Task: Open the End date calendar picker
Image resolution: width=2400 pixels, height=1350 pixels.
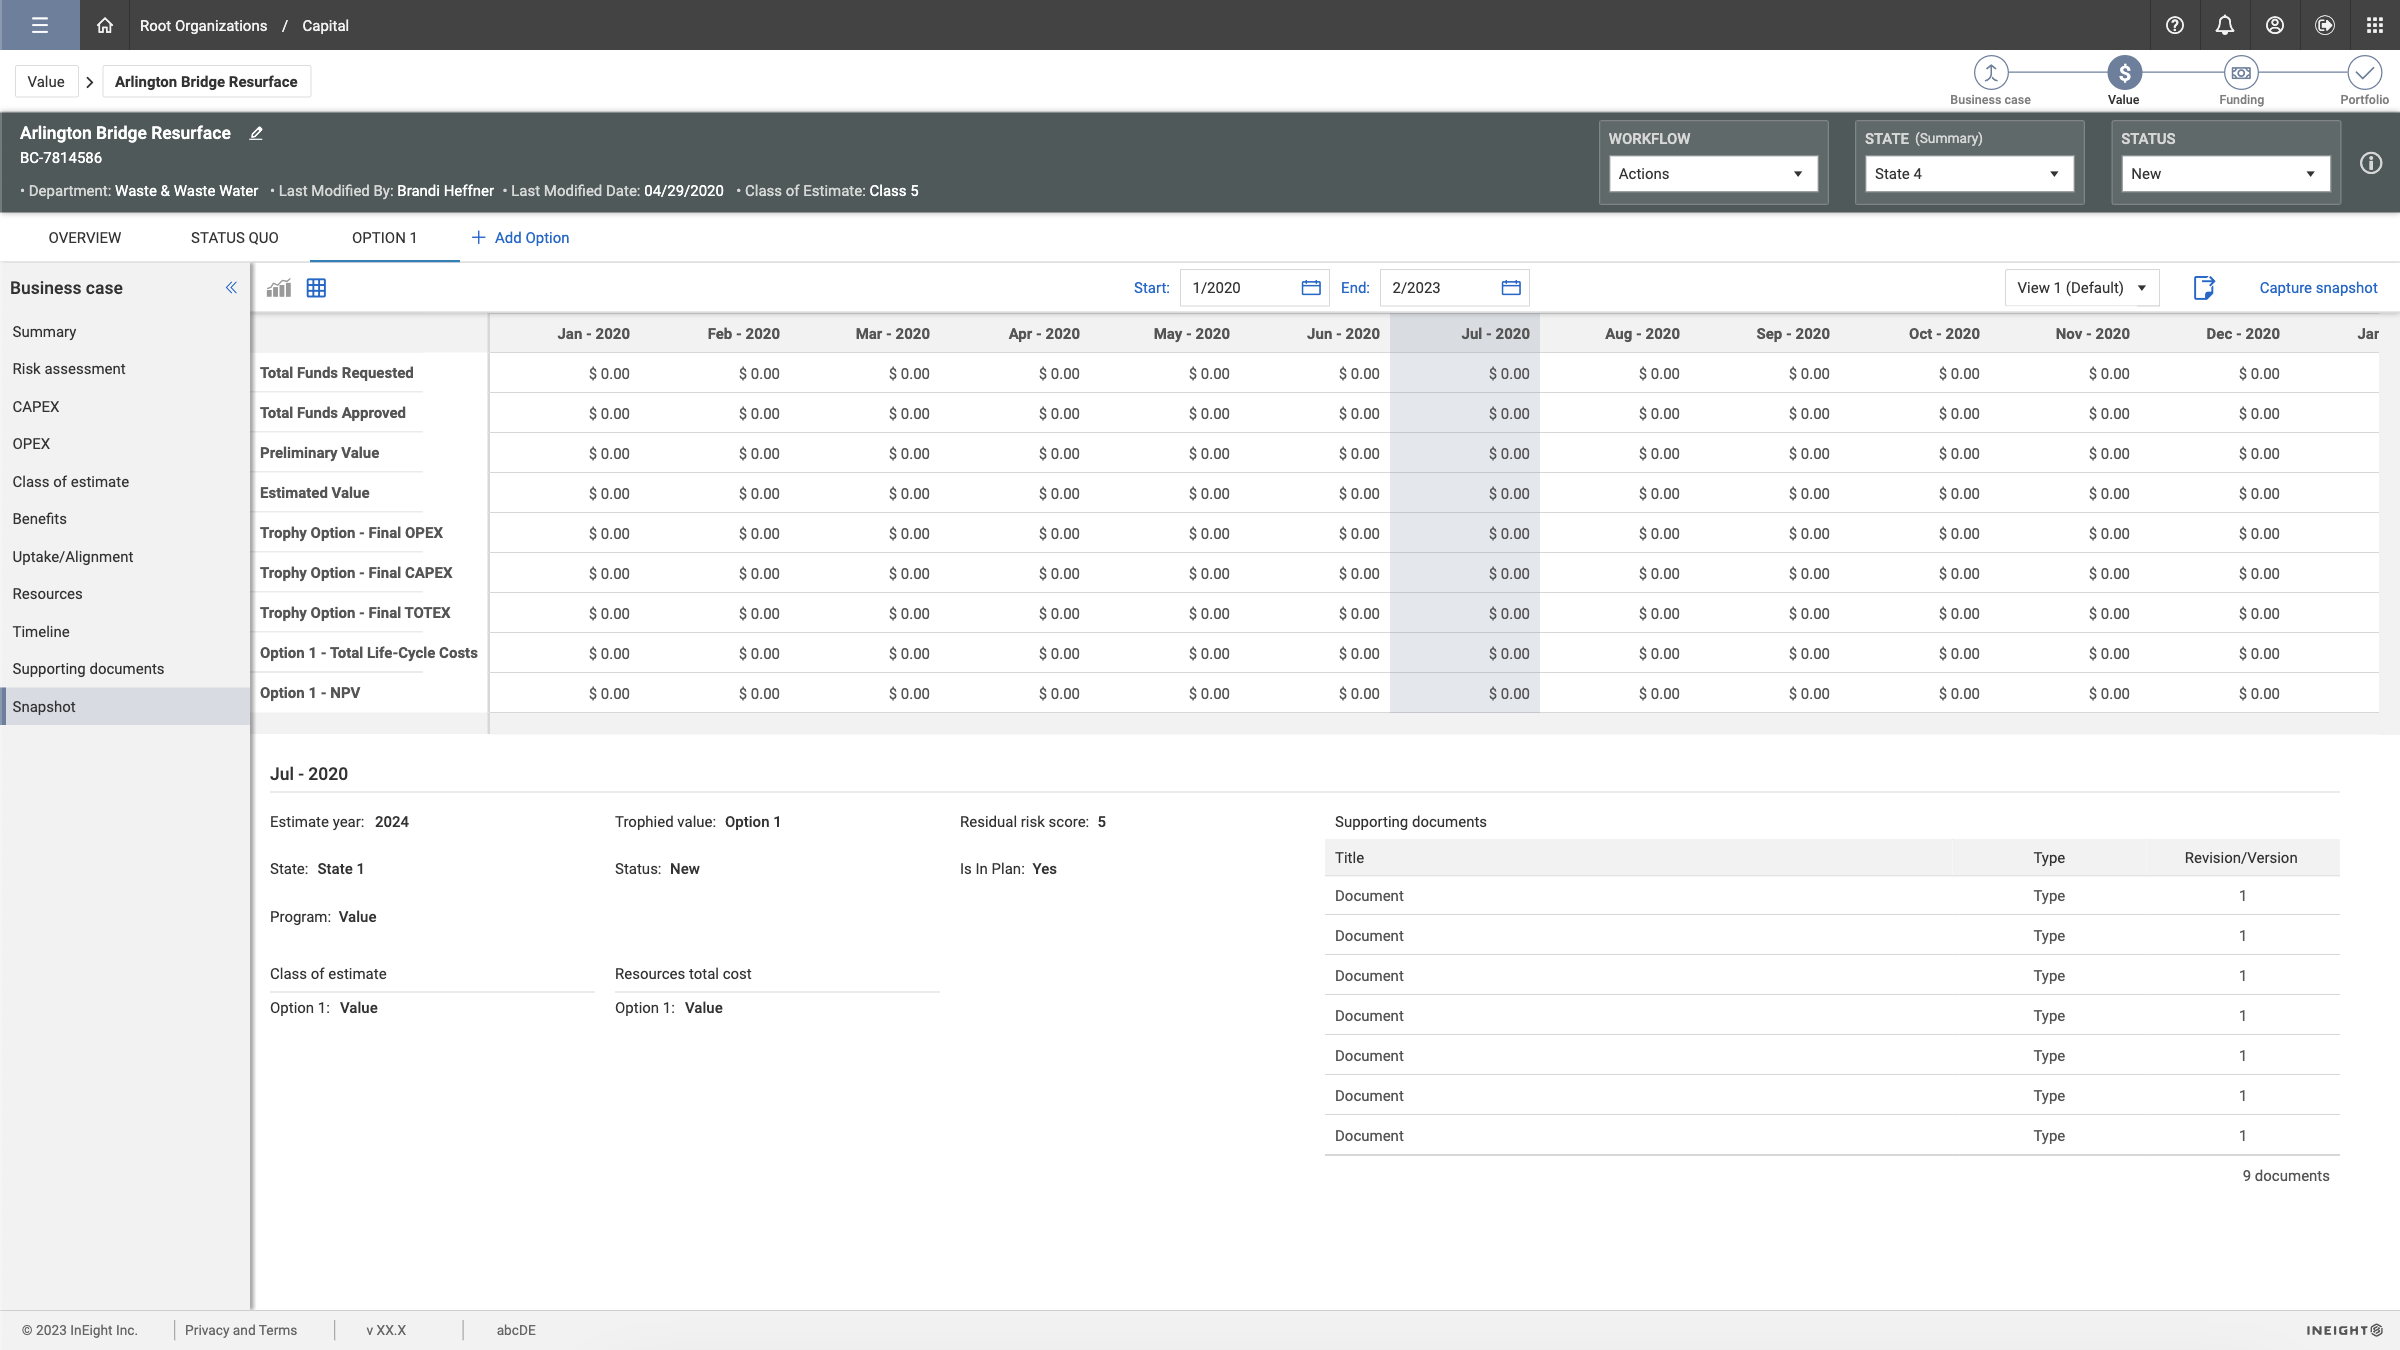Action: (x=1511, y=288)
